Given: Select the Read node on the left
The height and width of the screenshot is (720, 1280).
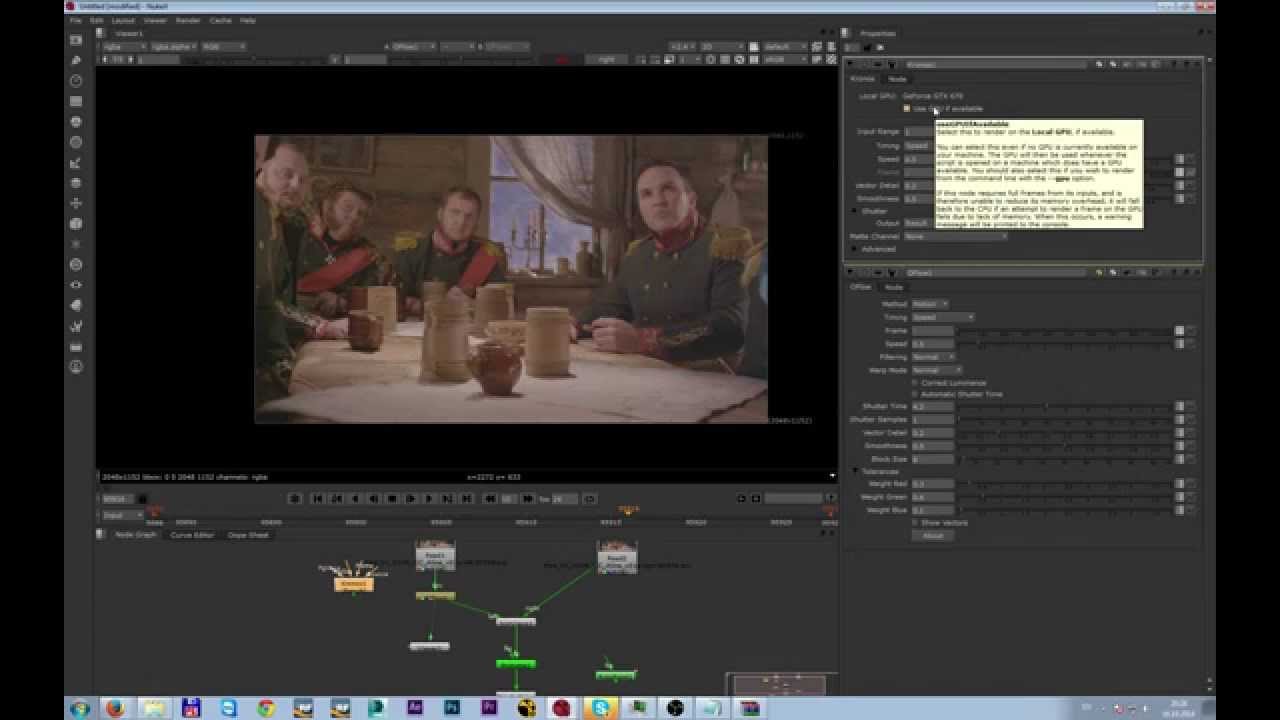Looking at the screenshot, I should pyautogui.click(x=435, y=557).
